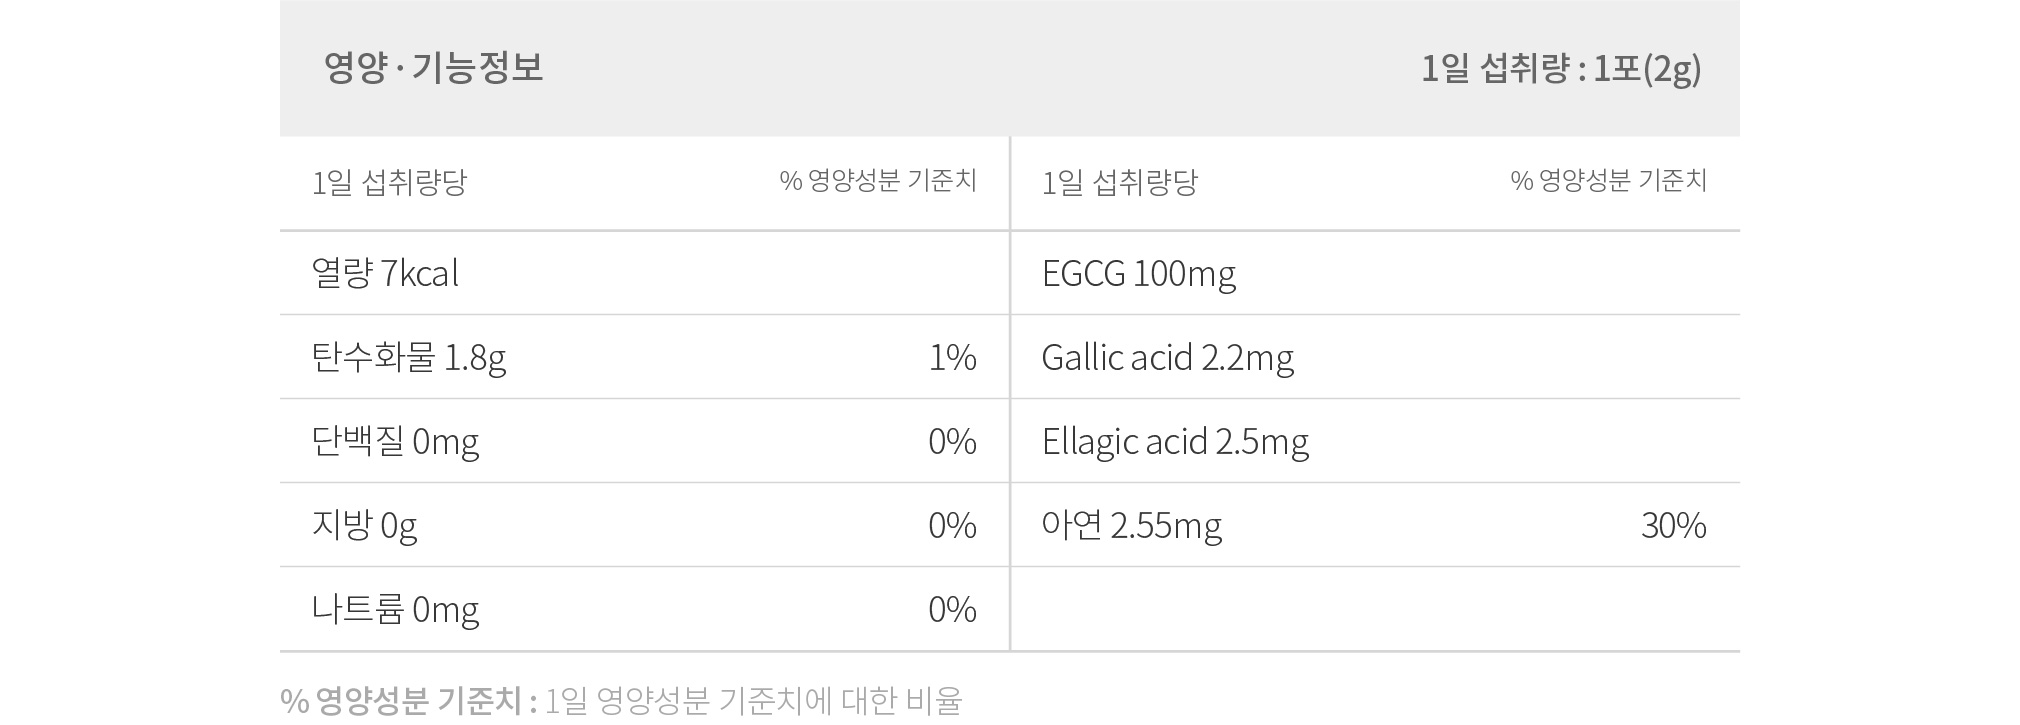Select the EGCG 100mg row
Image resolution: width=2020 pixels, height=725 pixels.
[1375, 273]
